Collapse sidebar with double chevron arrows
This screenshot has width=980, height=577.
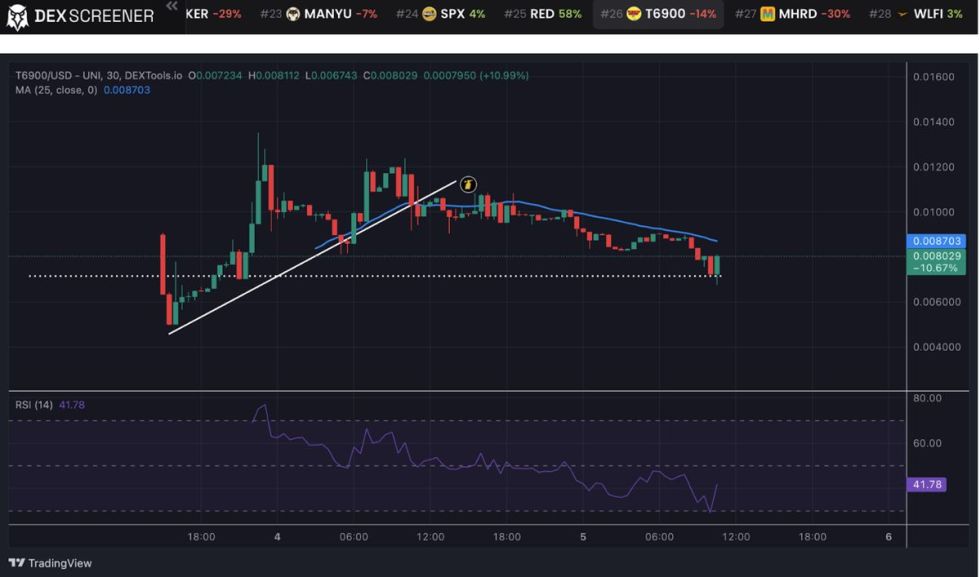[x=172, y=6]
